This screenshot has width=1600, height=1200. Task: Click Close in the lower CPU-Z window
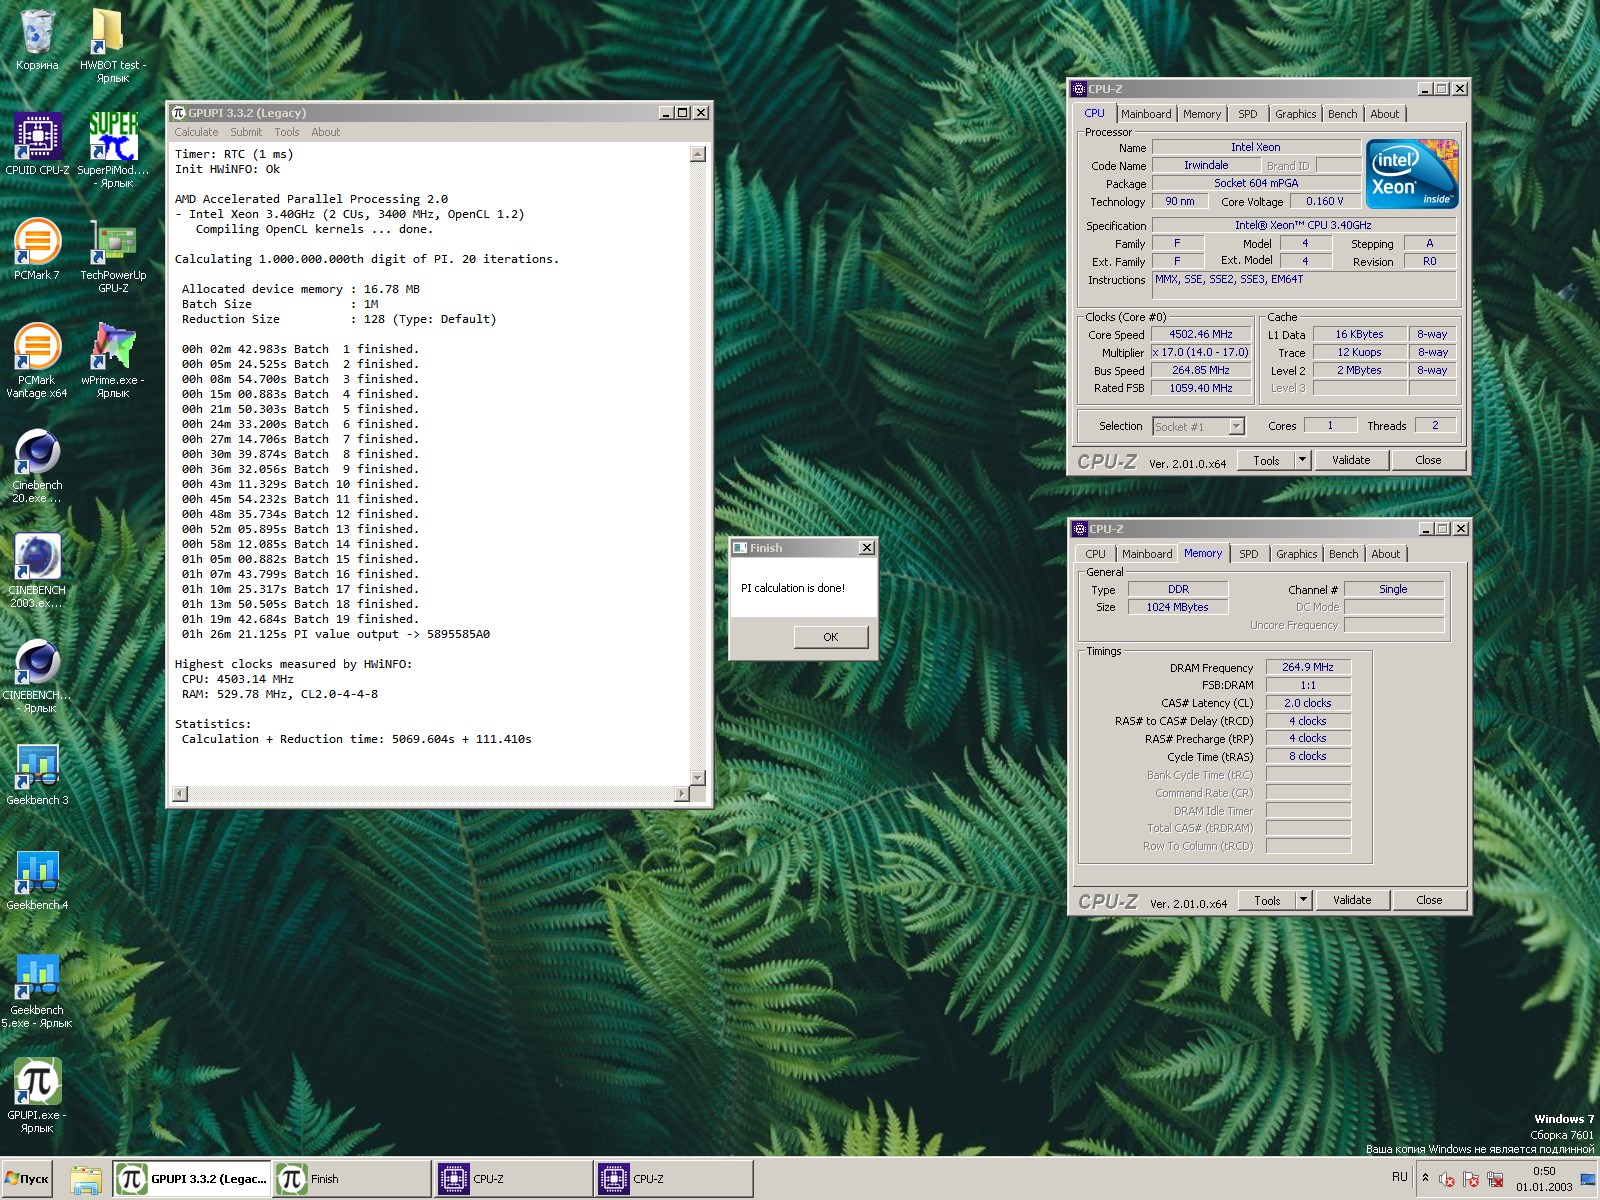tap(1429, 901)
